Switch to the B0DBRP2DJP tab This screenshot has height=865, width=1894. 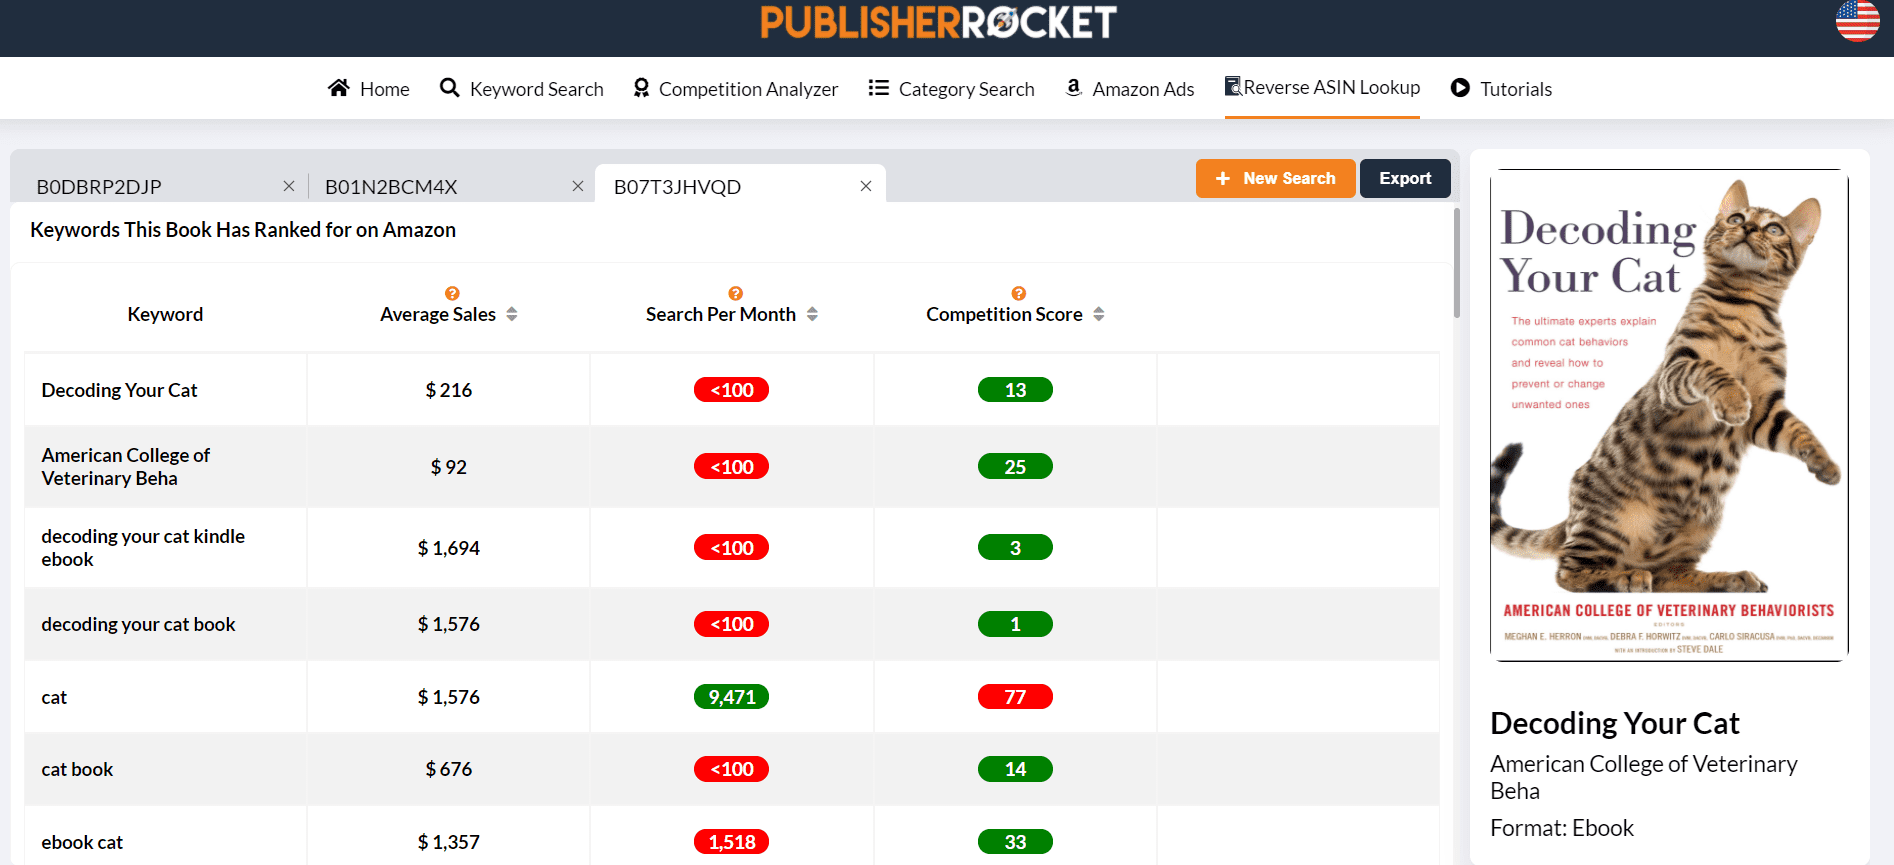pos(99,187)
